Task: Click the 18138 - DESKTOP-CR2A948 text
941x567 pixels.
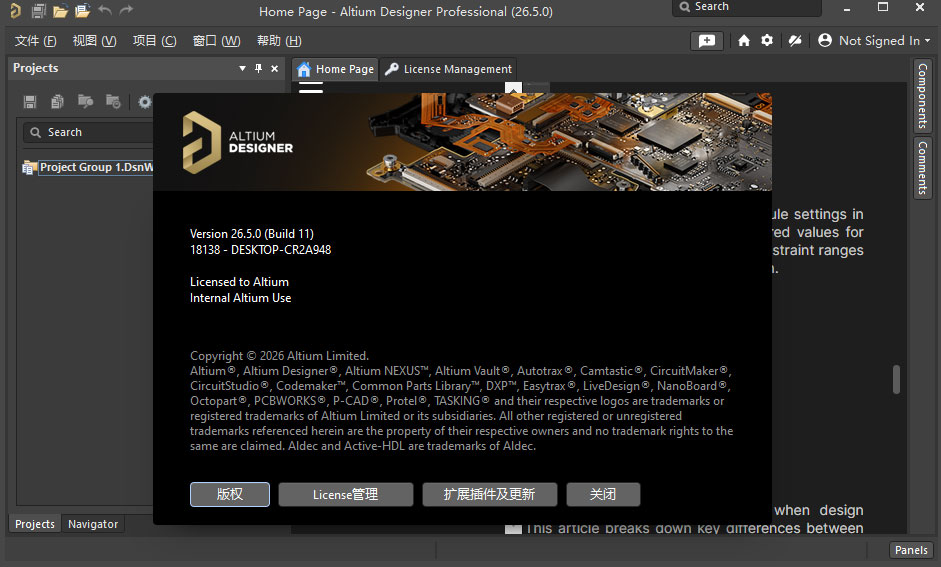Action: point(260,250)
